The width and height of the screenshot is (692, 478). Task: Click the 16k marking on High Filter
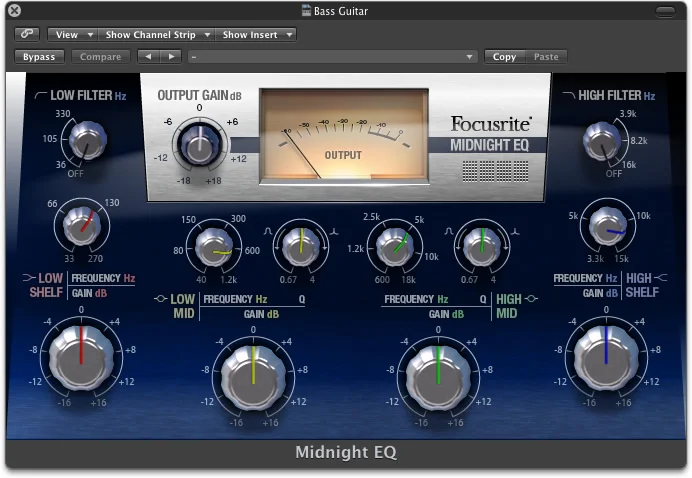pyautogui.click(x=629, y=165)
